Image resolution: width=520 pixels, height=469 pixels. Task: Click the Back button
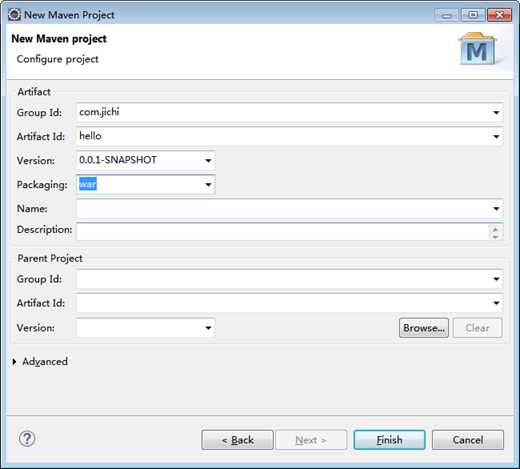click(237, 440)
